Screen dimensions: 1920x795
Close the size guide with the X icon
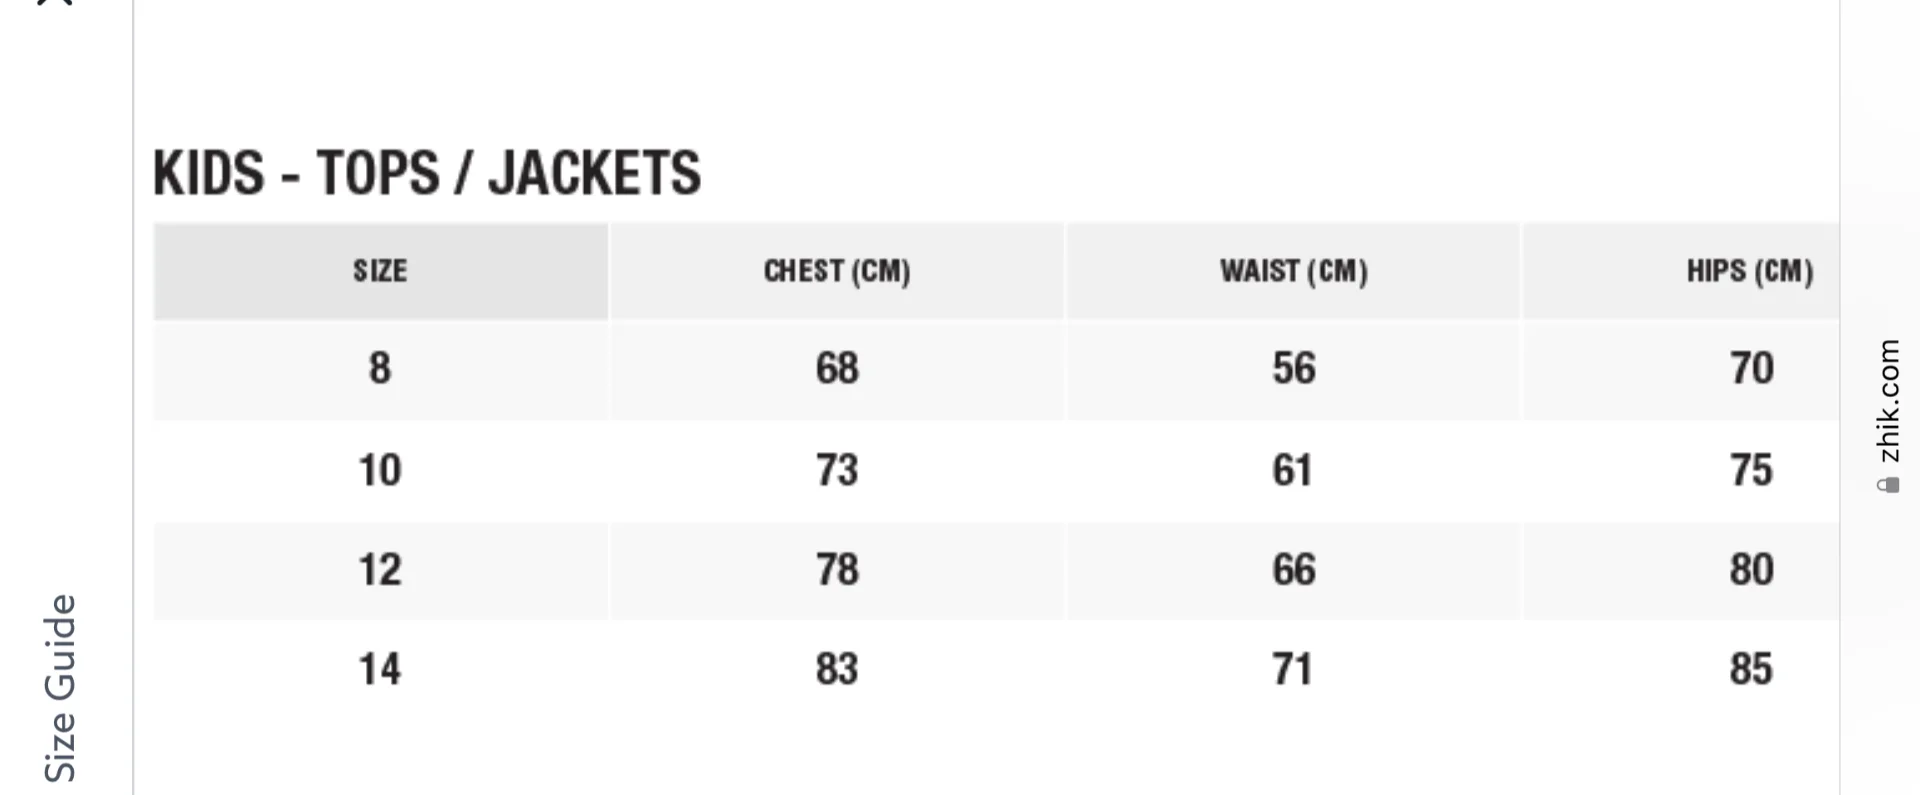(x=58, y=3)
